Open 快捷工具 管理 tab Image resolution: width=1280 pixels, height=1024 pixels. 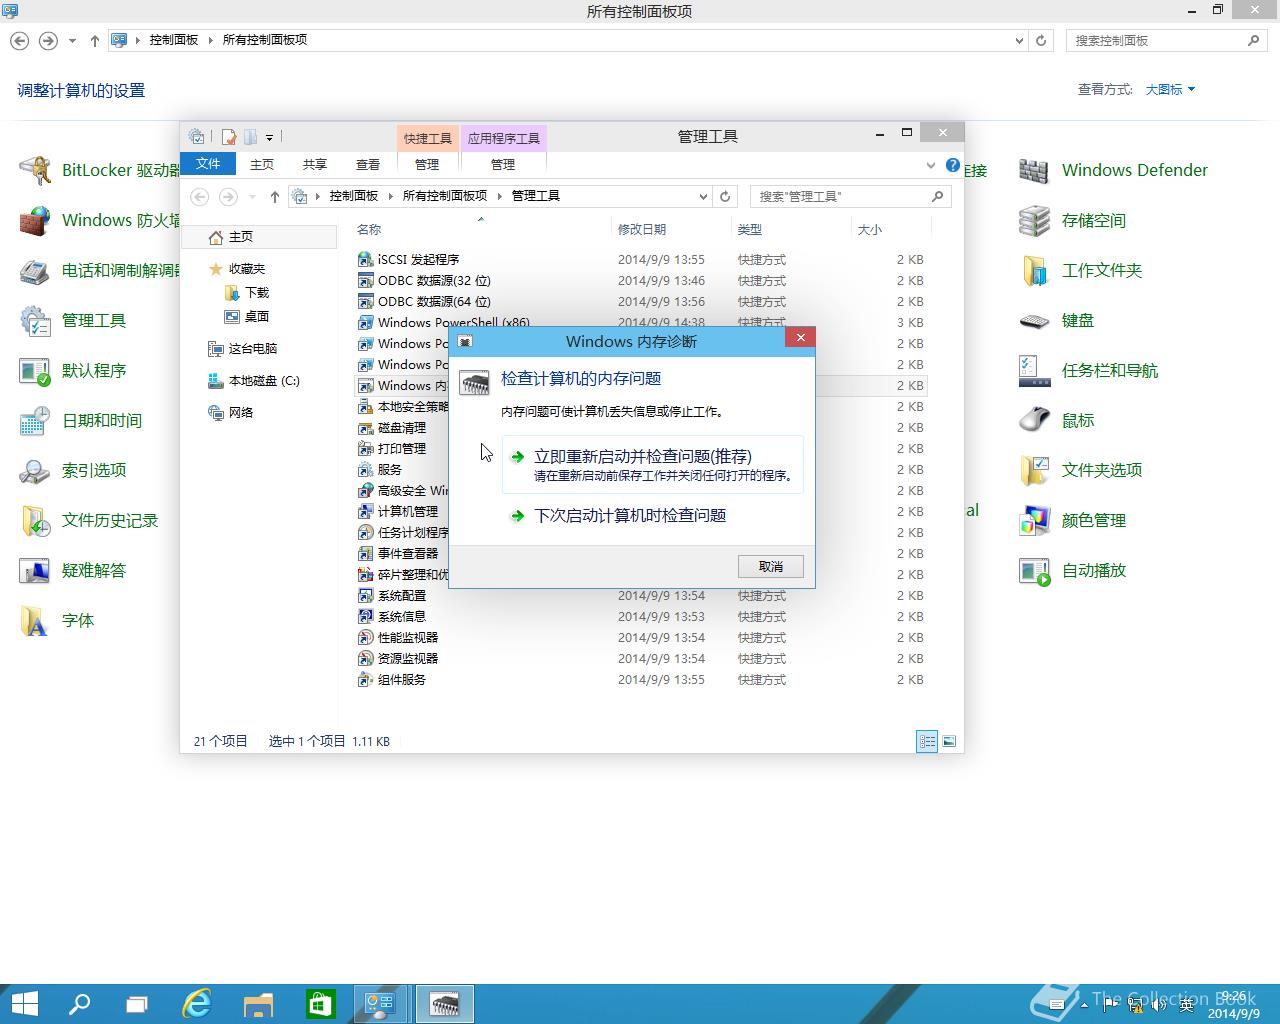(427, 164)
